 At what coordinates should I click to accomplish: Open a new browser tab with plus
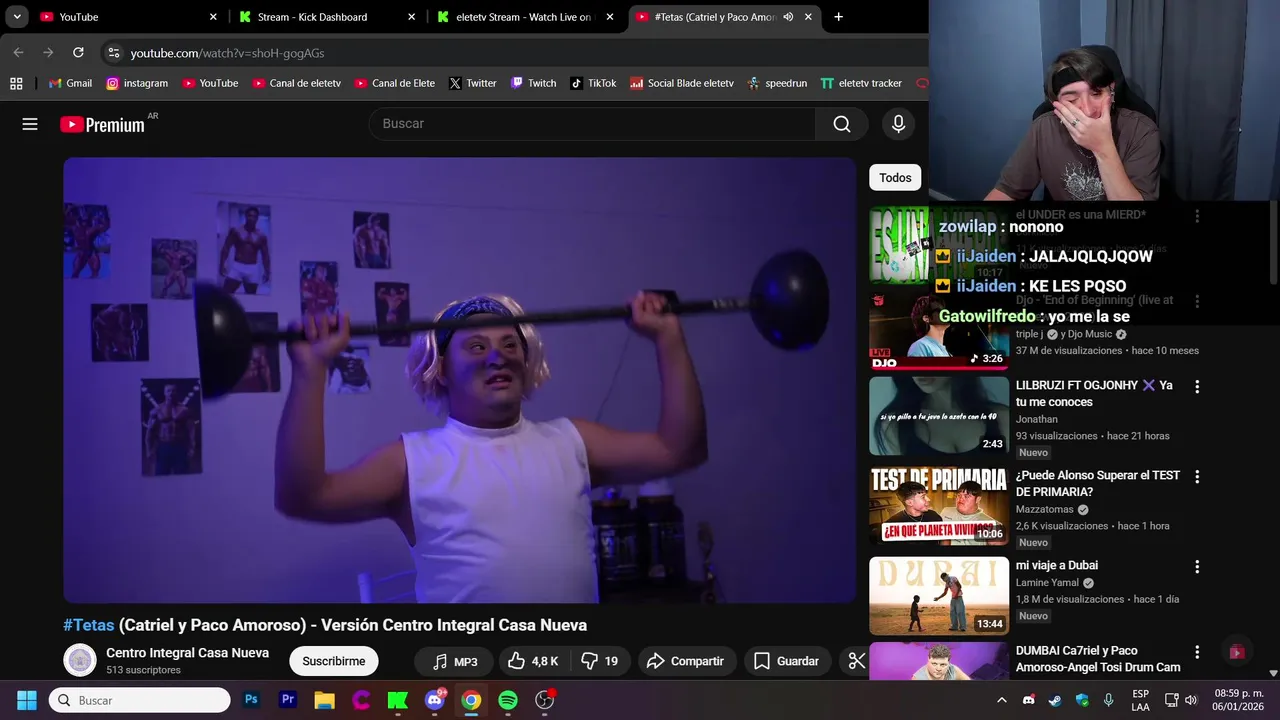point(838,17)
